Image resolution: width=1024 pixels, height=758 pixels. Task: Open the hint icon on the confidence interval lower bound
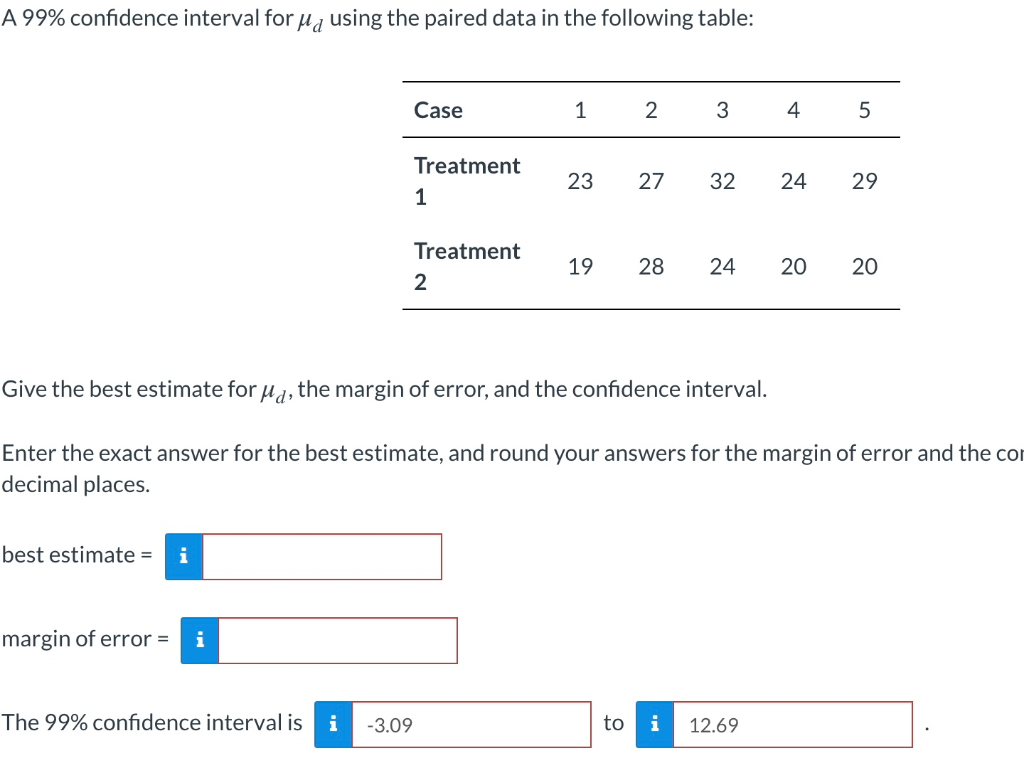333,724
